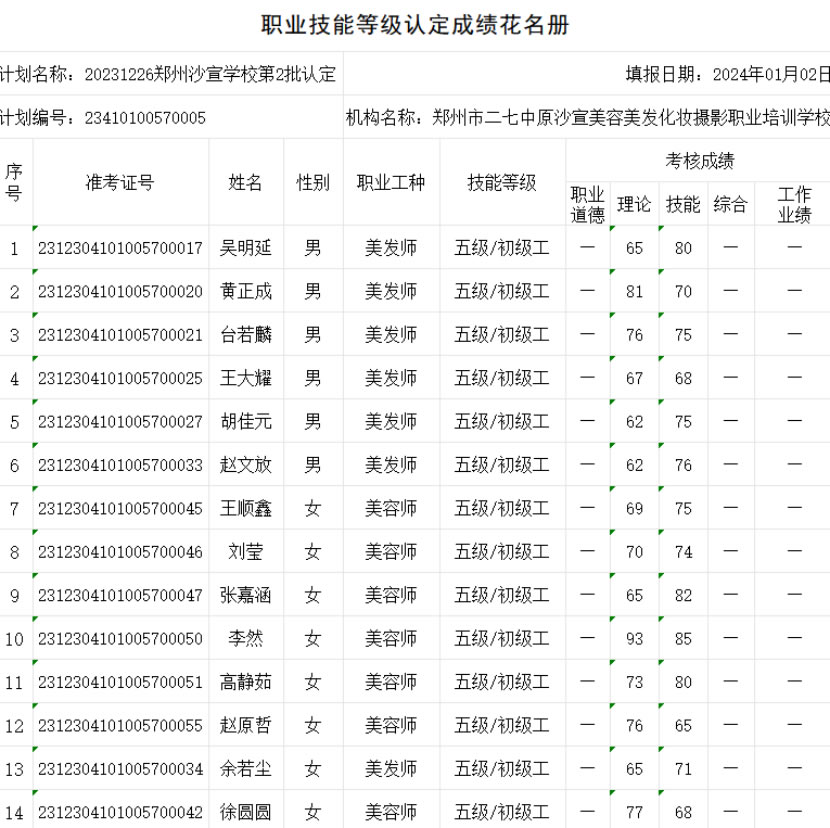Click the title 职业技能等级认定成绩花名册
Screen dimensions: 830x828
415,26
